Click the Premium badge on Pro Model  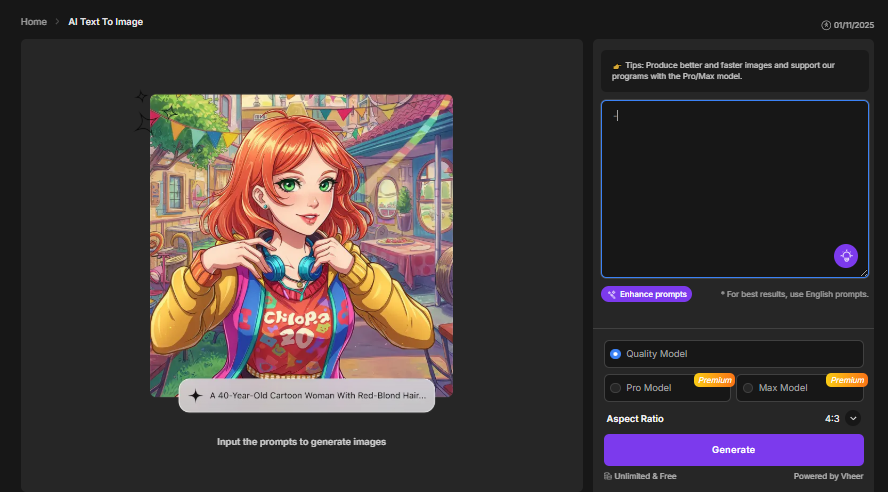714,380
